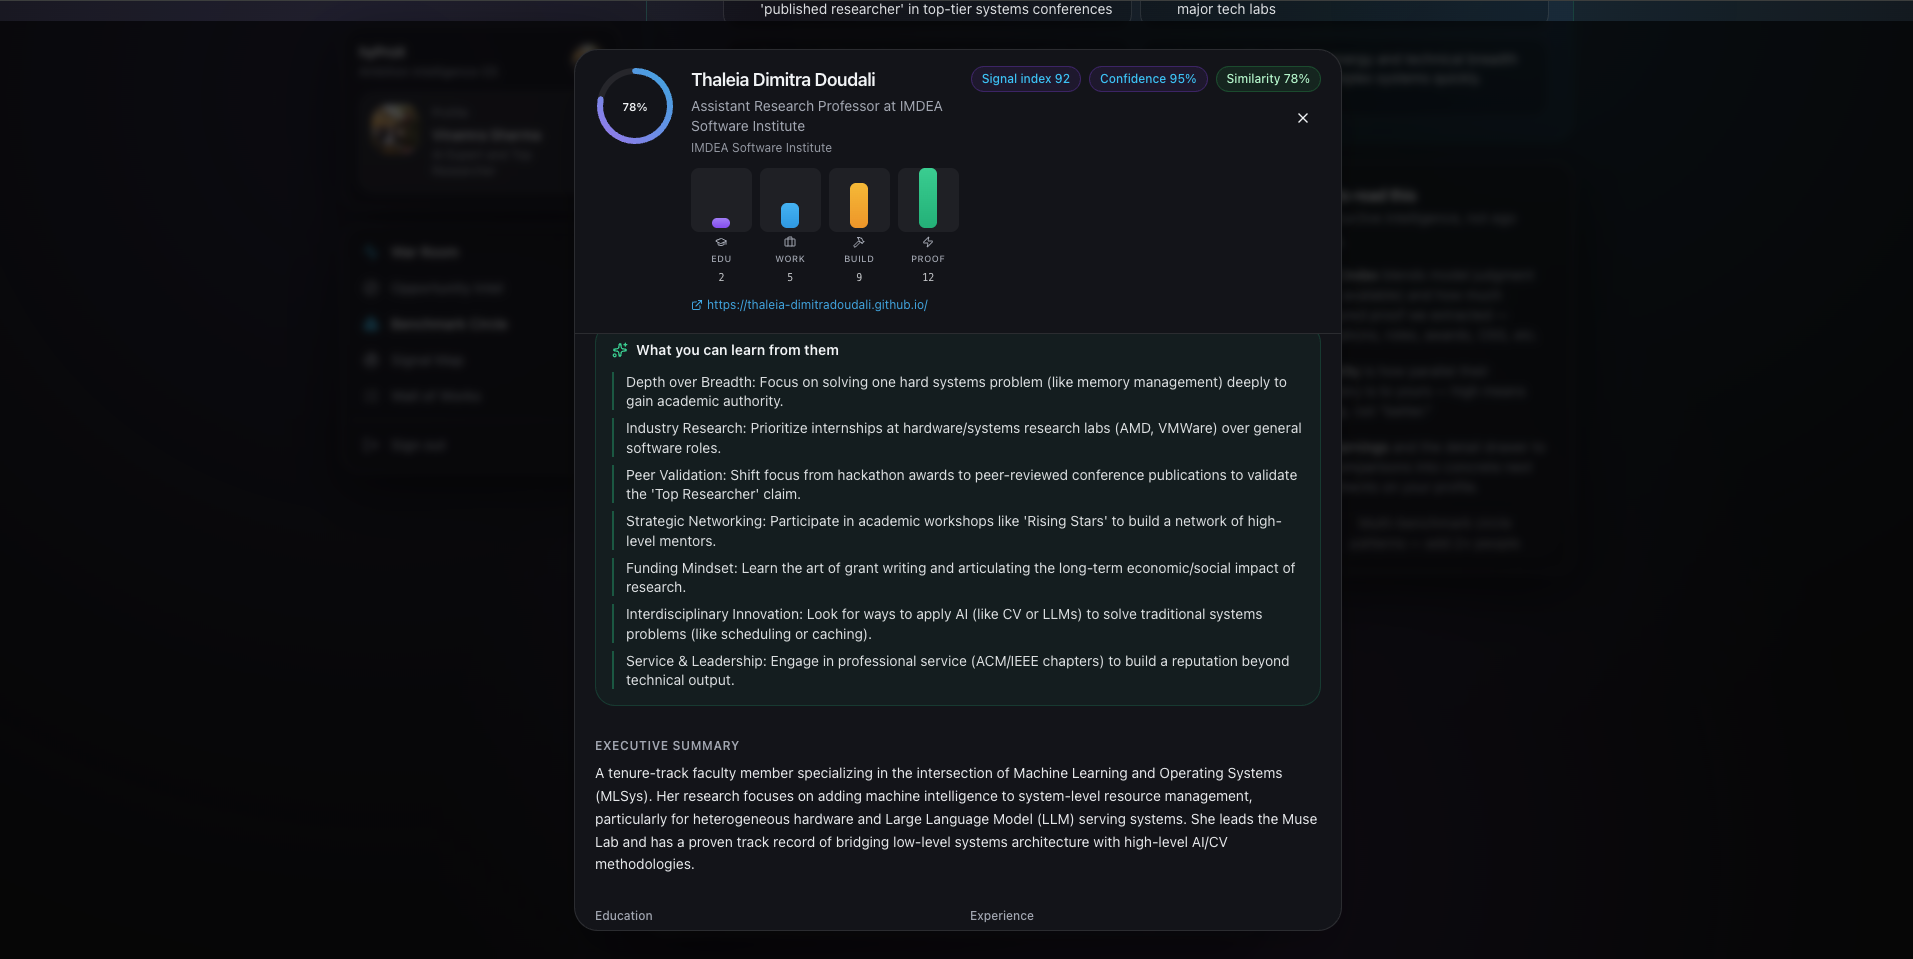Viewport: 1913px width, 959px height.
Task: Click the executive summary paragraph about MLSys
Action: pyautogui.click(x=956, y=819)
